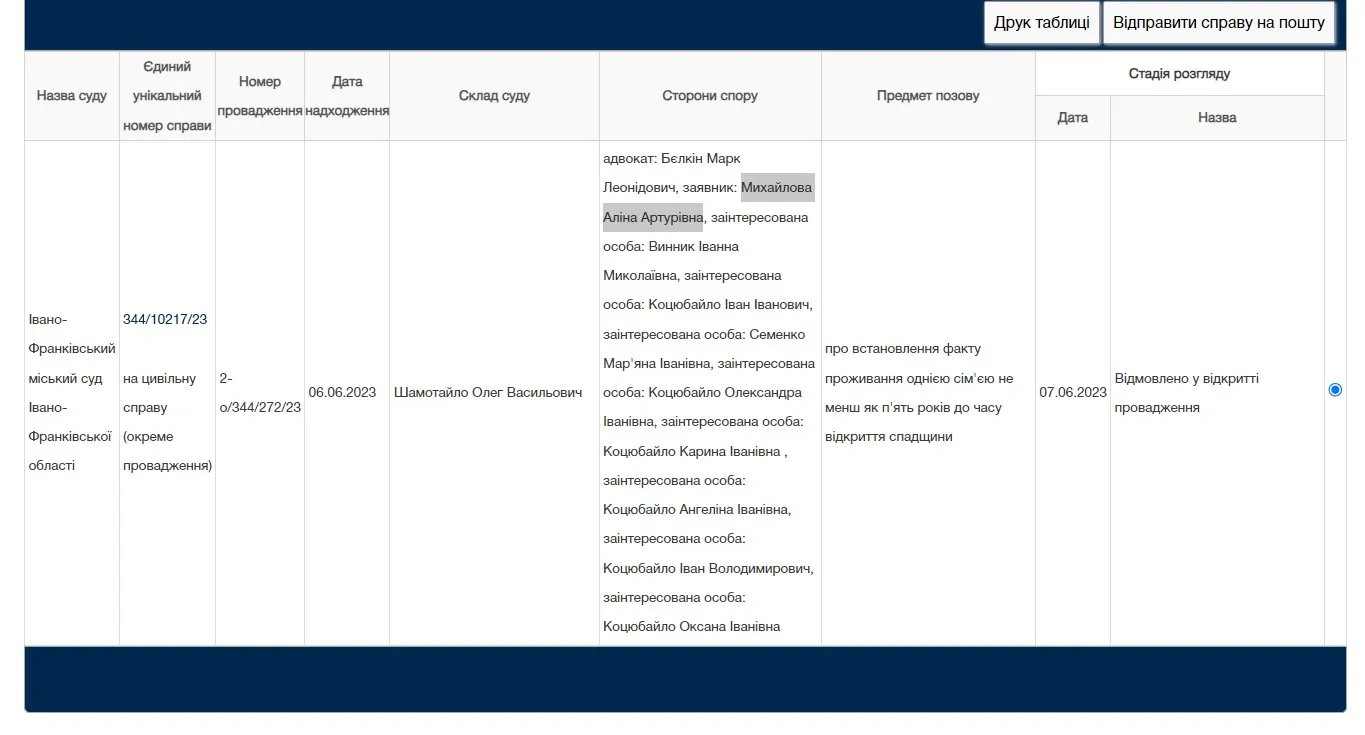
Task: Click judge name Шамотайло Олег Васильович
Action: [488, 393]
